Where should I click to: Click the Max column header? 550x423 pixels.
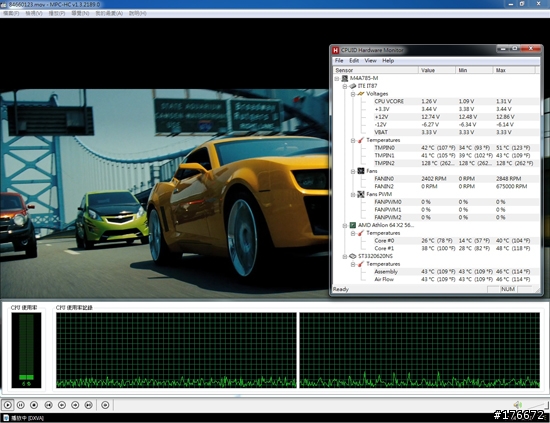(x=514, y=70)
